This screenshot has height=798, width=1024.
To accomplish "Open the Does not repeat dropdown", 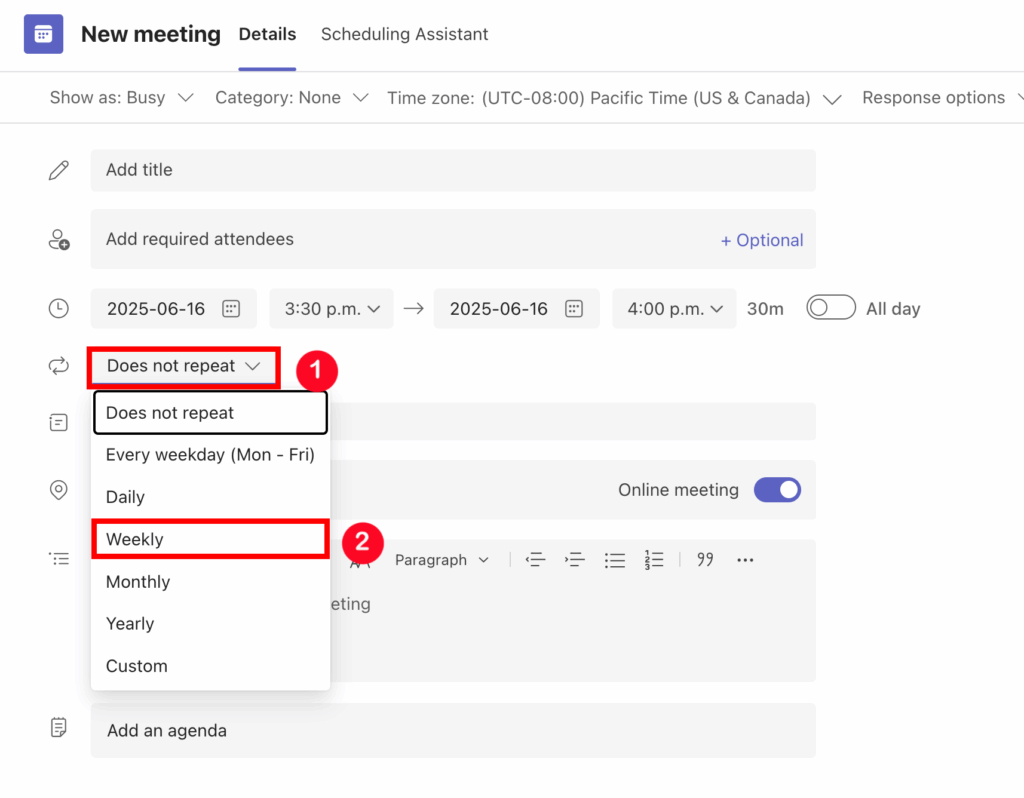I will pos(183,366).
